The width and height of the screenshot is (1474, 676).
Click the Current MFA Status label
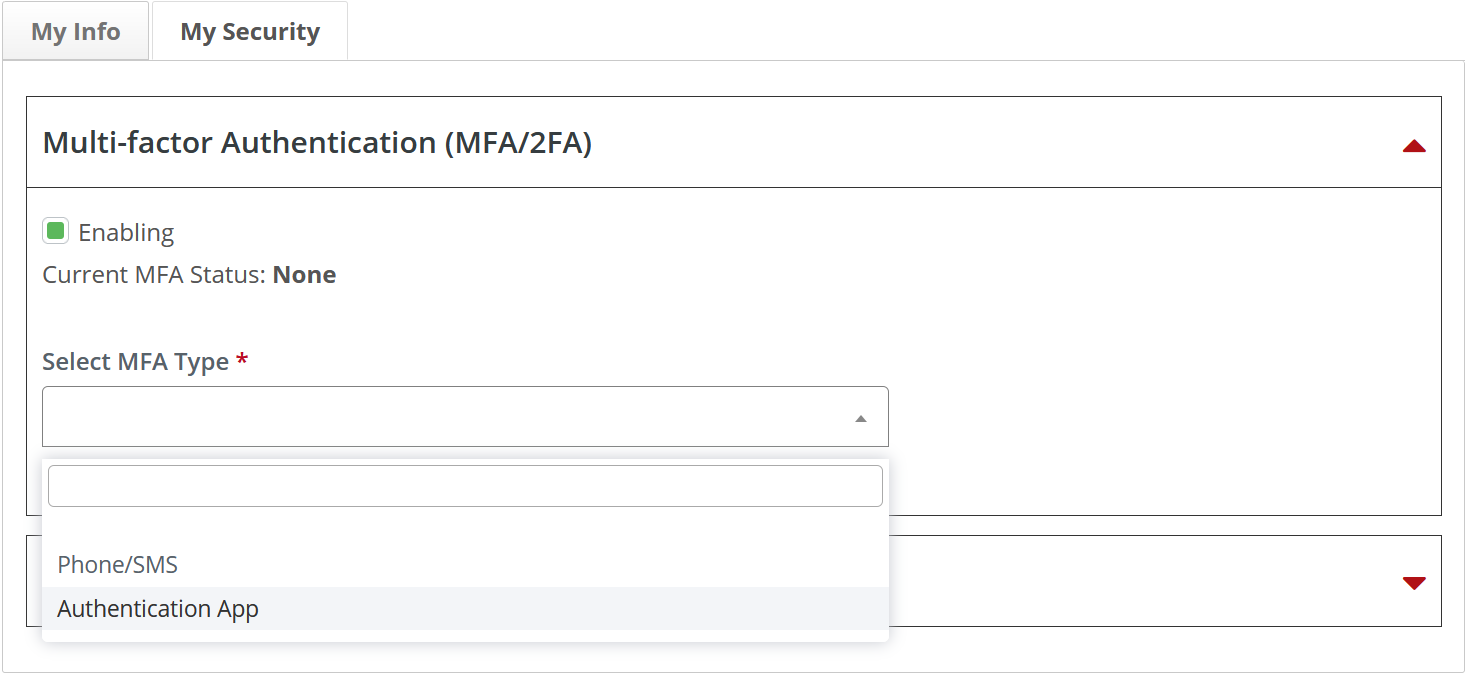[x=155, y=275]
